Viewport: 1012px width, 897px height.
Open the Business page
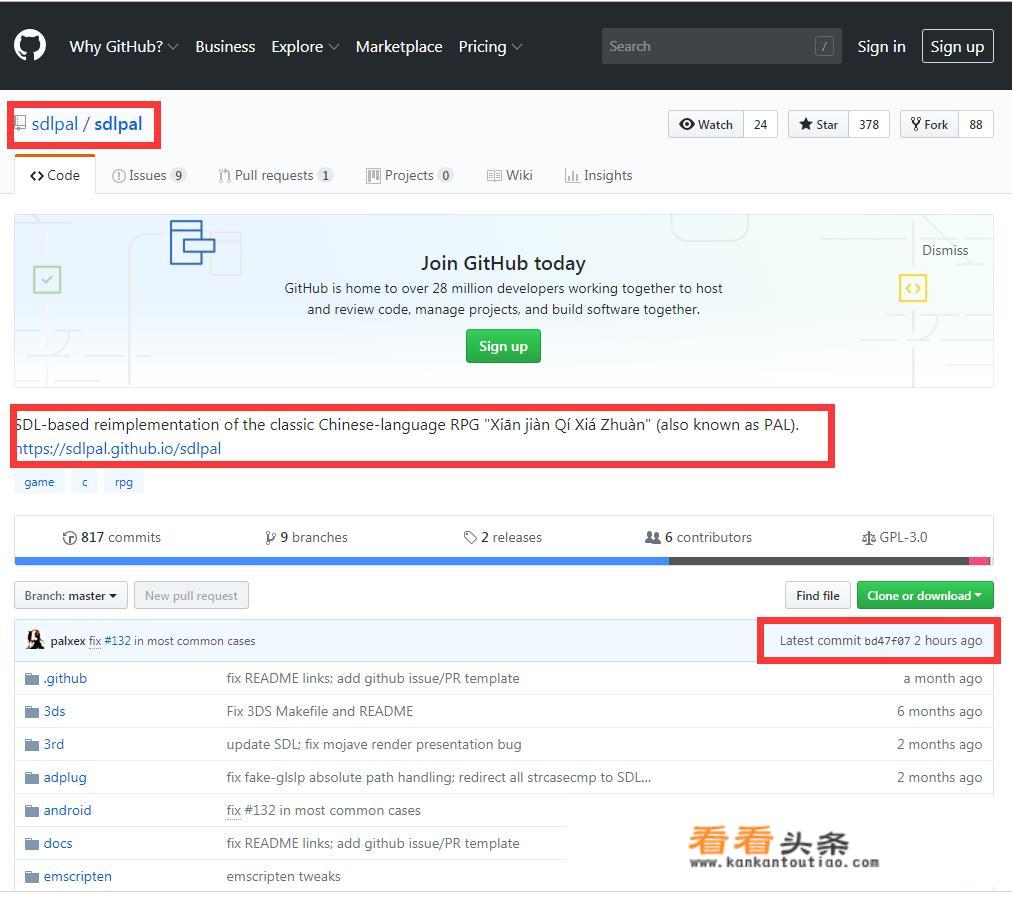[x=225, y=46]
